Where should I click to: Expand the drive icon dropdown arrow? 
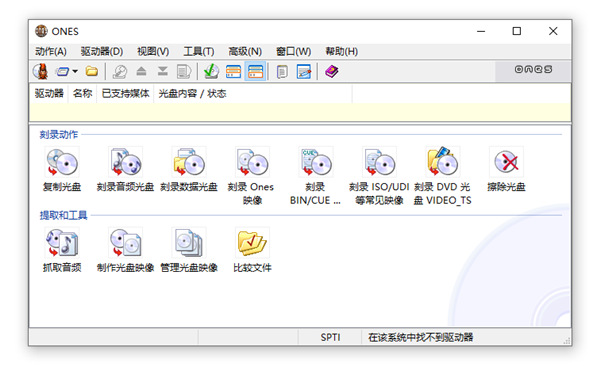click(75, 71)
